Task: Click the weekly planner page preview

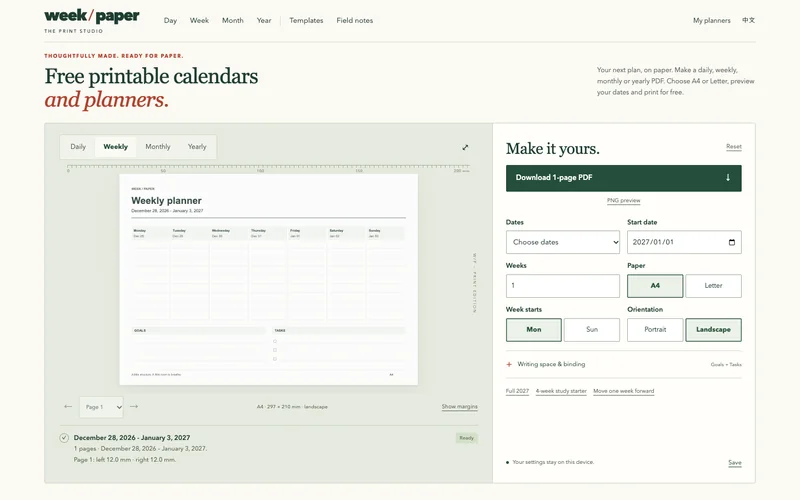Action: pos(268,280)
